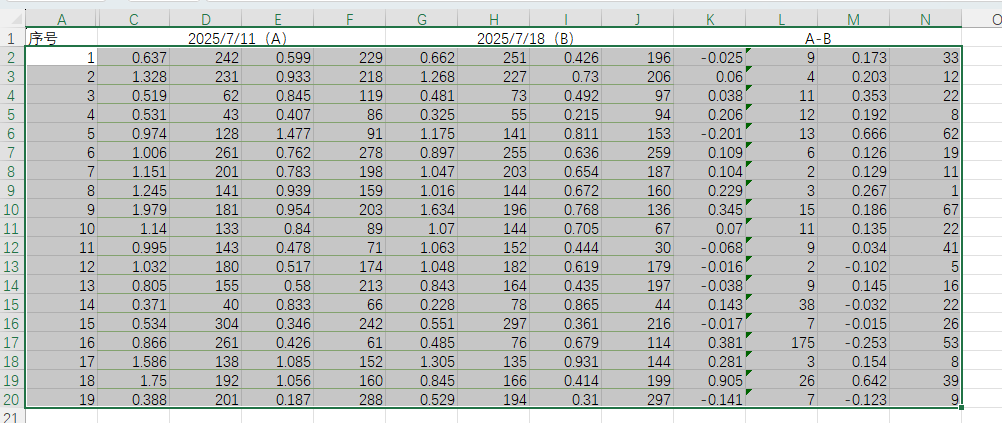Click row 20 header
This screenshot has height=423, width=1002.
(x=12, y=400)
